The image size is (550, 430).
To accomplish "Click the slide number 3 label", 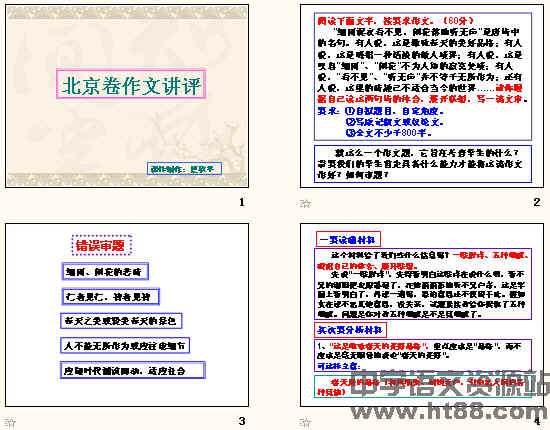I will click(242, 421).
